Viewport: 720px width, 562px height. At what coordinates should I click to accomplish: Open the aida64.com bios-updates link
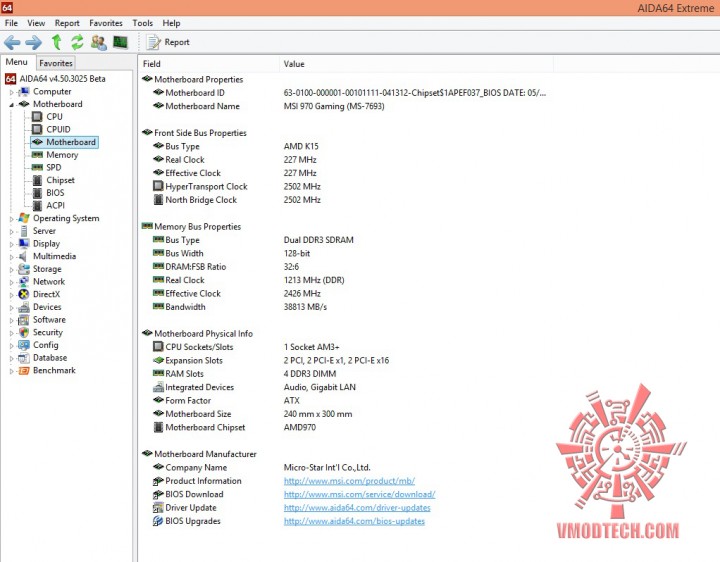pyautogui.click(x=354, y=521)
